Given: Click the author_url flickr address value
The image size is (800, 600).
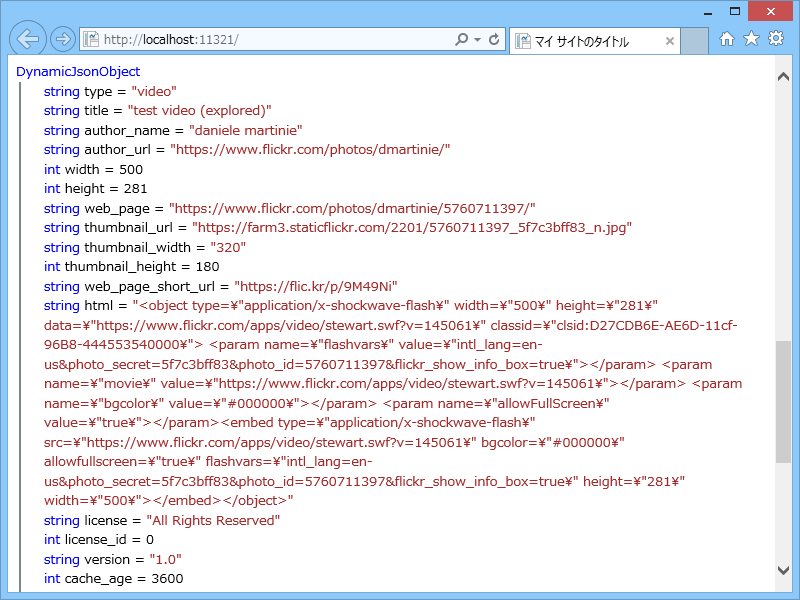Looking at the screenshot, I should [x=310, y=150].
